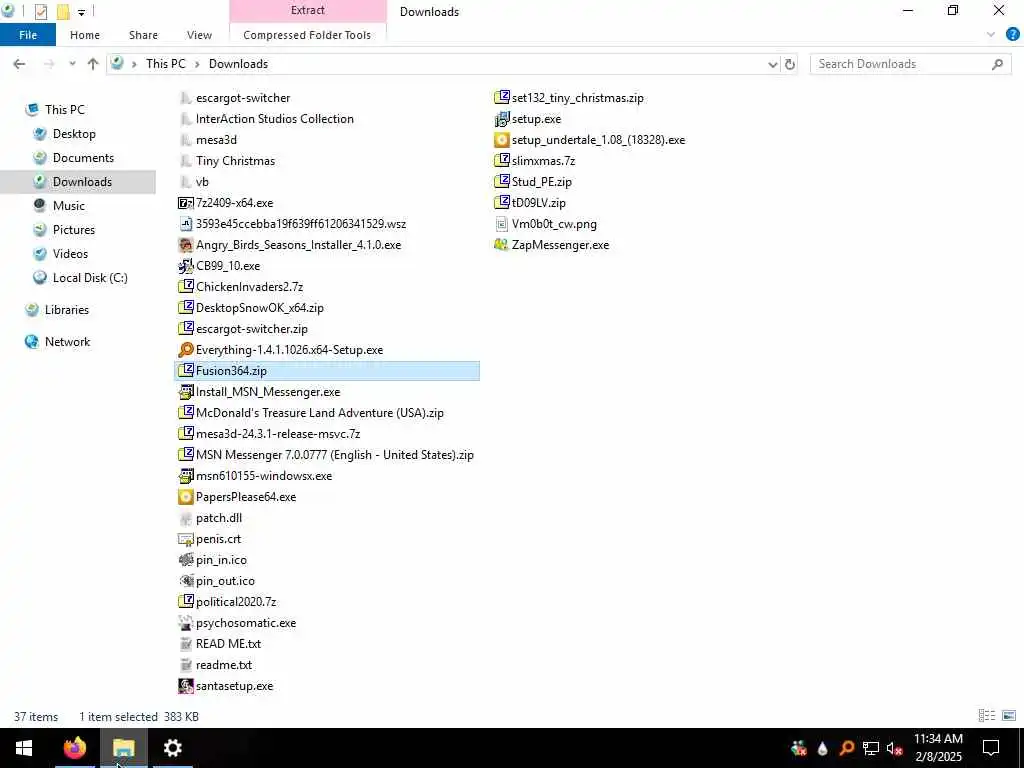
Task: Select the psychosomatic.exe icon
Action: point(185,623)
